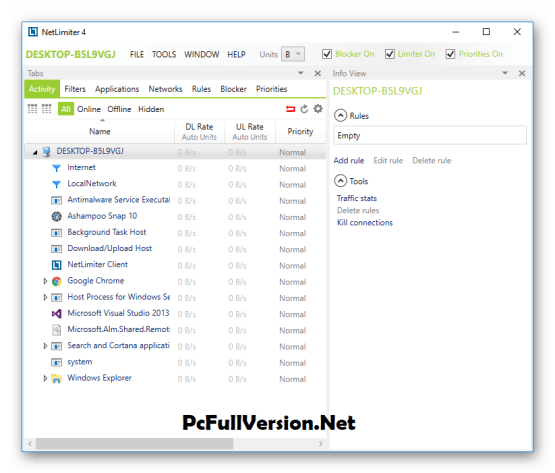The width and height of the screenshot is (555, 473).
Task: Click the Delete rules link
Action: click(358, 210)
